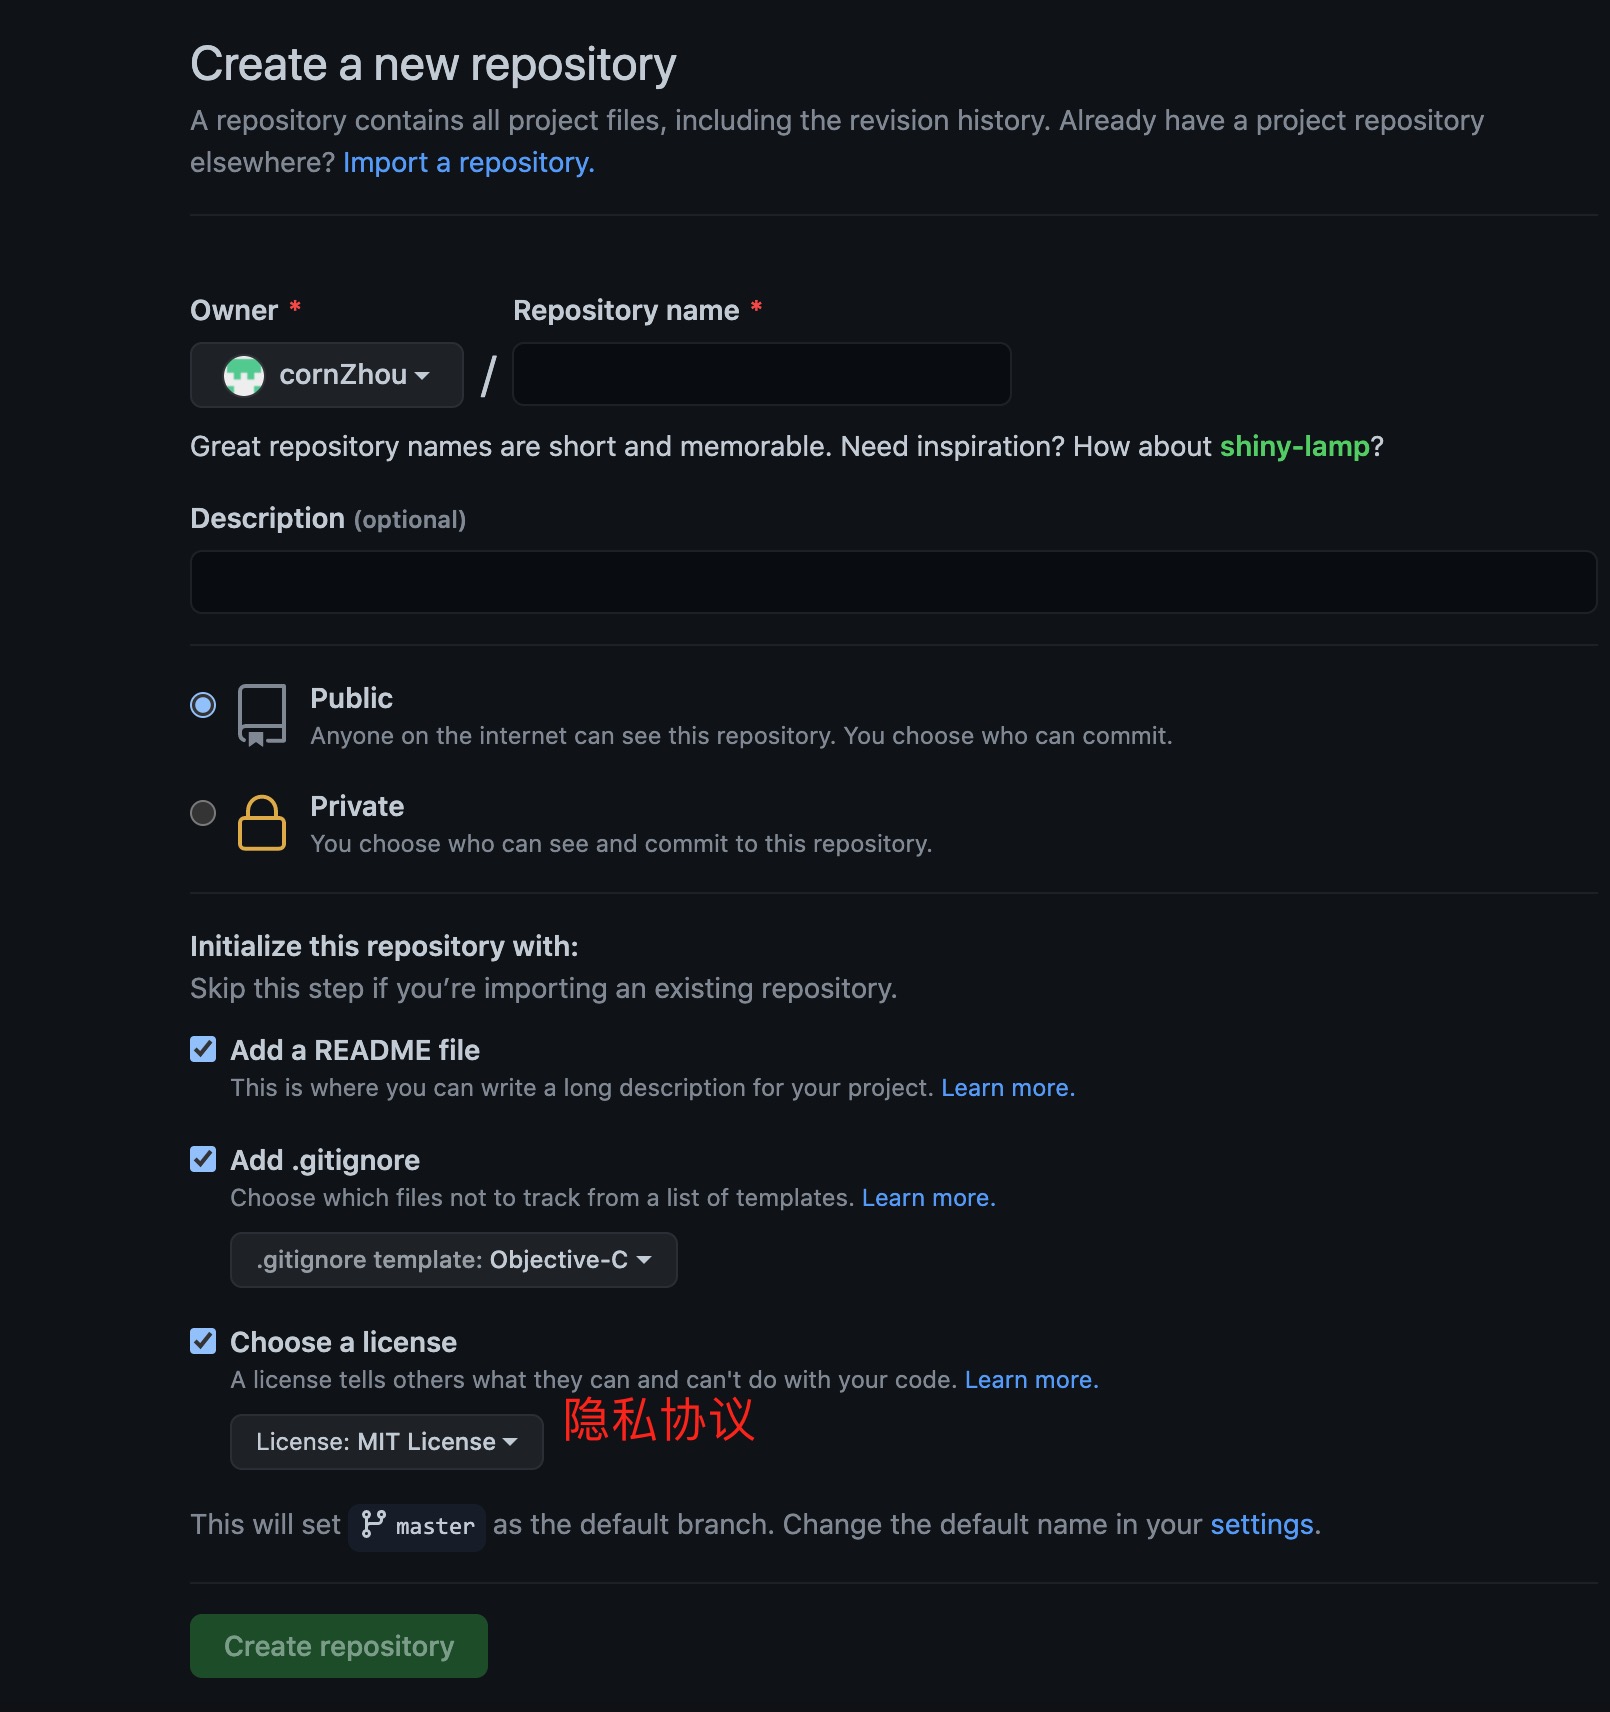Open the settings link for default branch
The width and height of the screenshot is (1610, 1712).
1262,1524
